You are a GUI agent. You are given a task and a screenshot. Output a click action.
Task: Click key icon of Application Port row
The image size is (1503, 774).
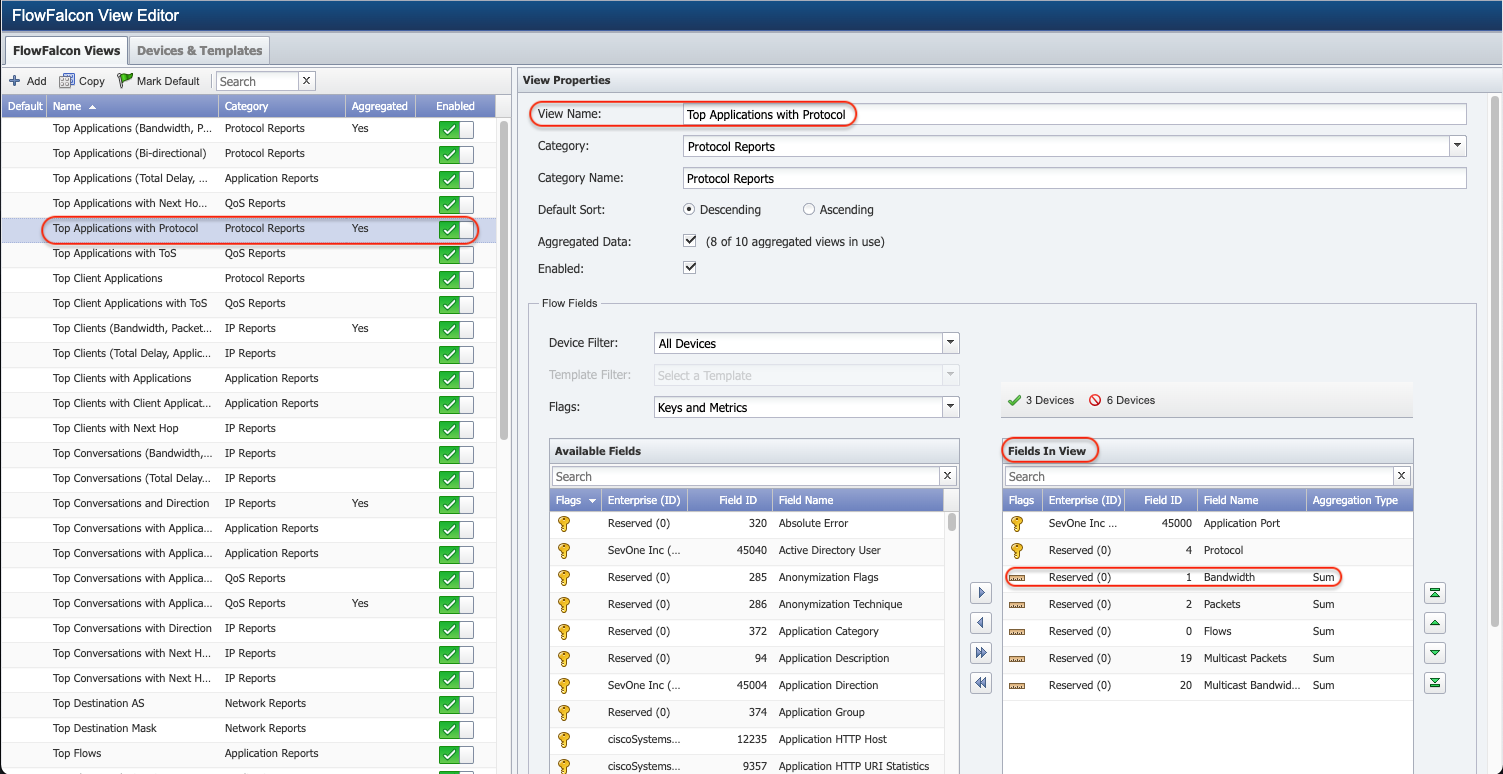[1017, 523]
